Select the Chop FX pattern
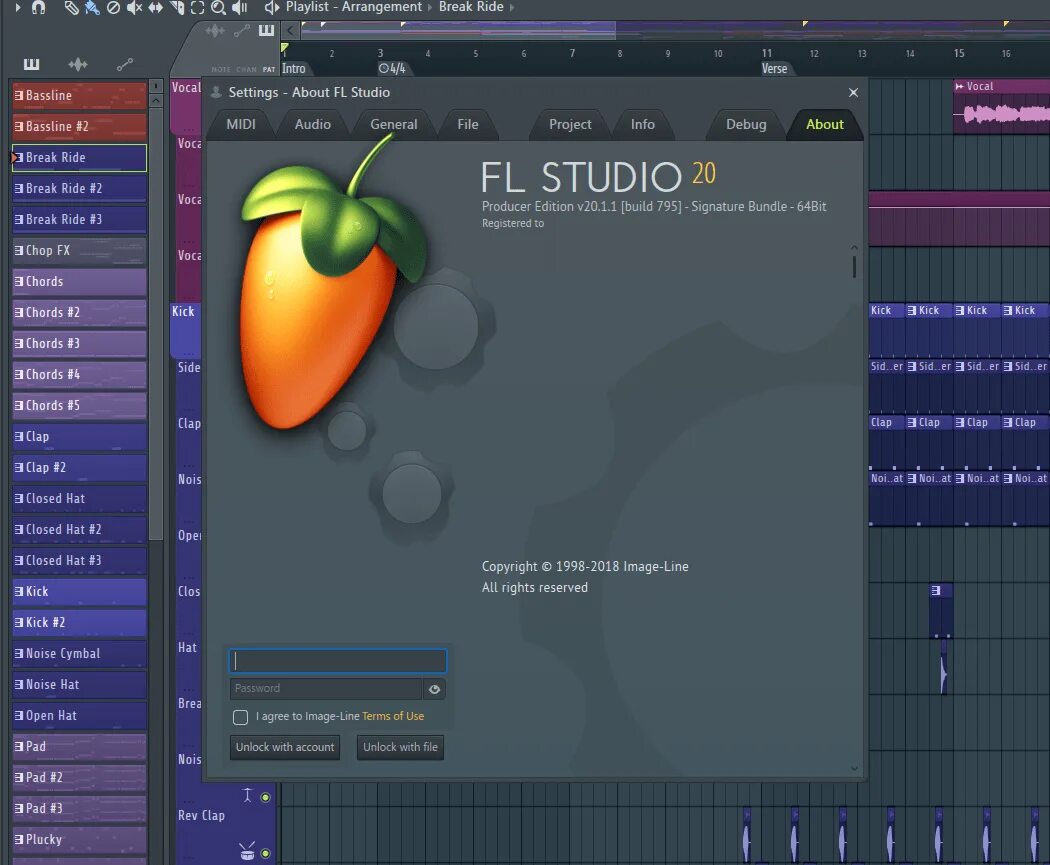 pyautogui.click(x=80, y=250)
